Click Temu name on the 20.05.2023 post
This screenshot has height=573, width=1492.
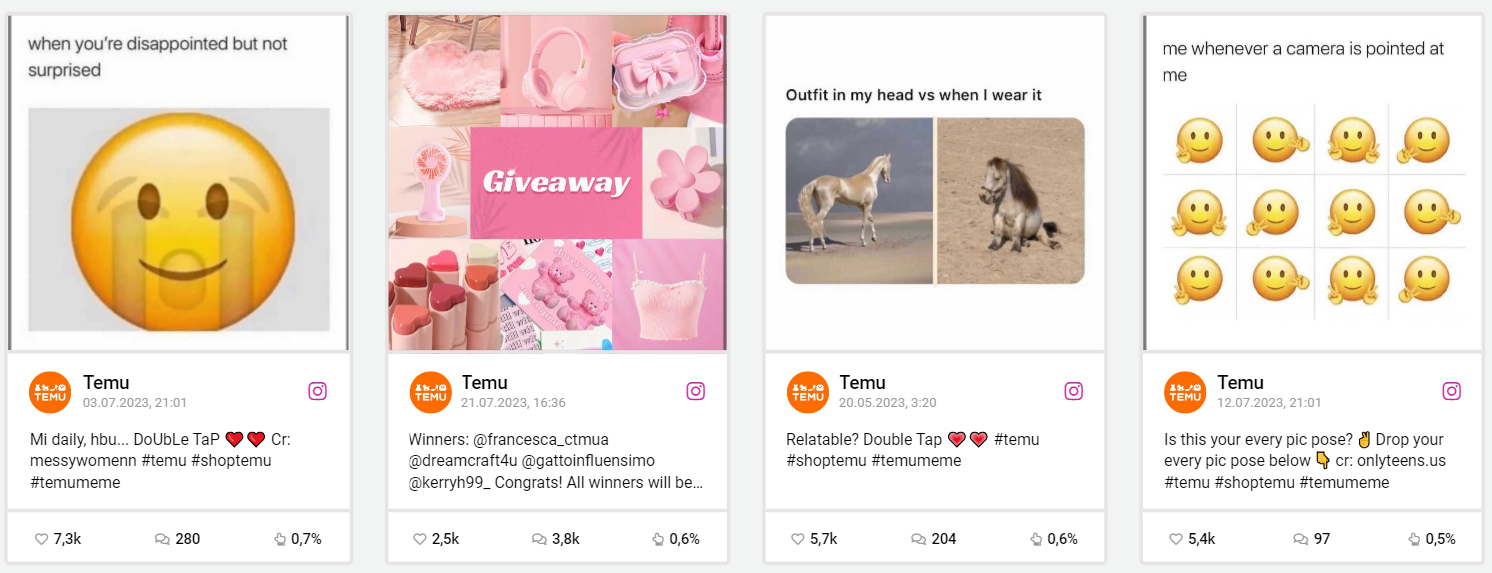coord(862,382)
